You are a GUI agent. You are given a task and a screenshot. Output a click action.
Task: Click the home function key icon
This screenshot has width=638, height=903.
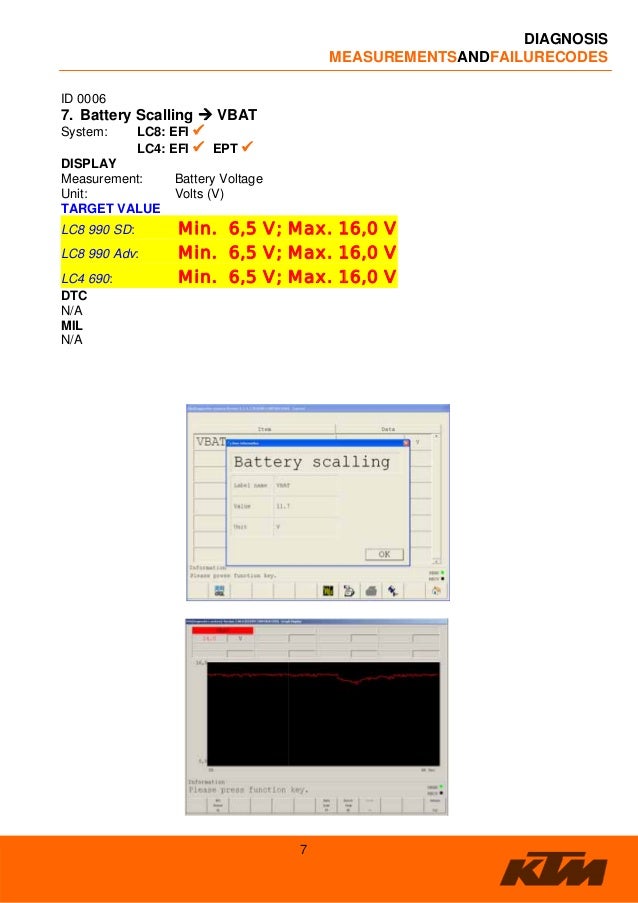coord(436,591)
